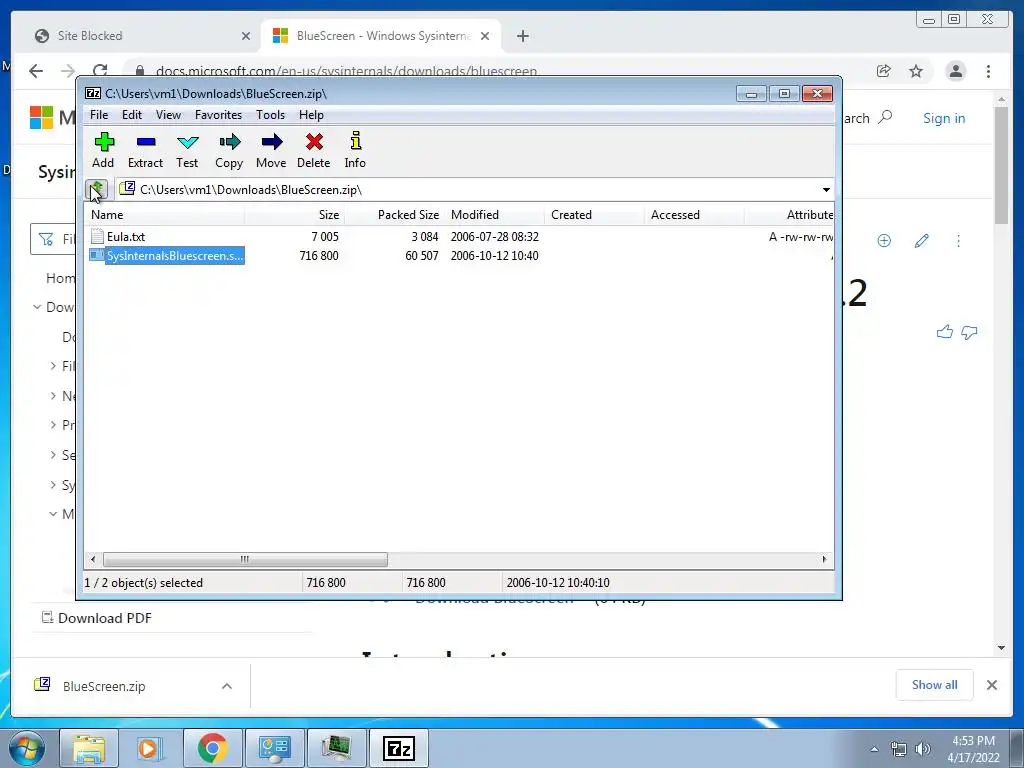
Task: Close the Site Blocked tab
Action: (246, 36)
